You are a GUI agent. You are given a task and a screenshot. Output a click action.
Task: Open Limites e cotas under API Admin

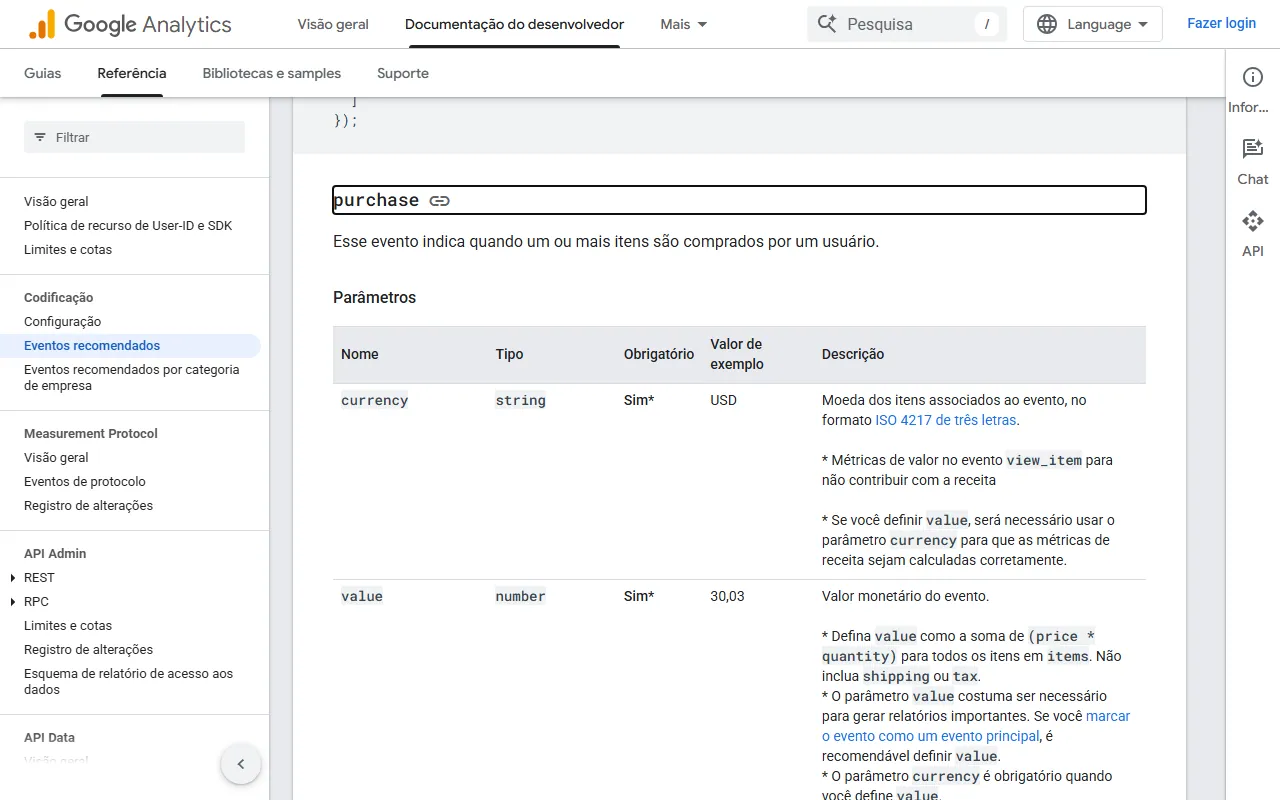coord(68,626)
